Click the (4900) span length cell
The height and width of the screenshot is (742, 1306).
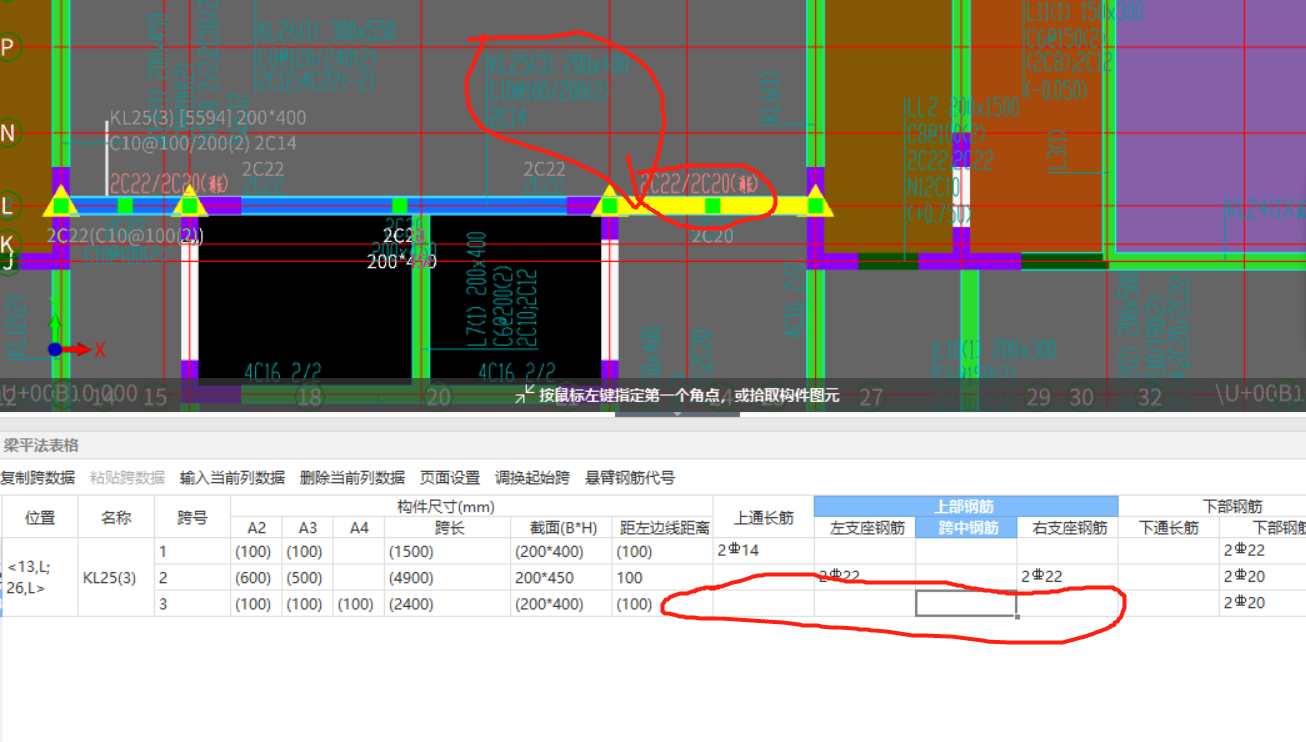448,577
